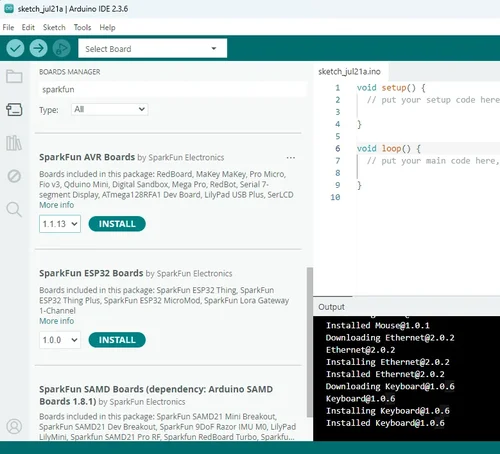Open the user account profile icon

(14, 426)
